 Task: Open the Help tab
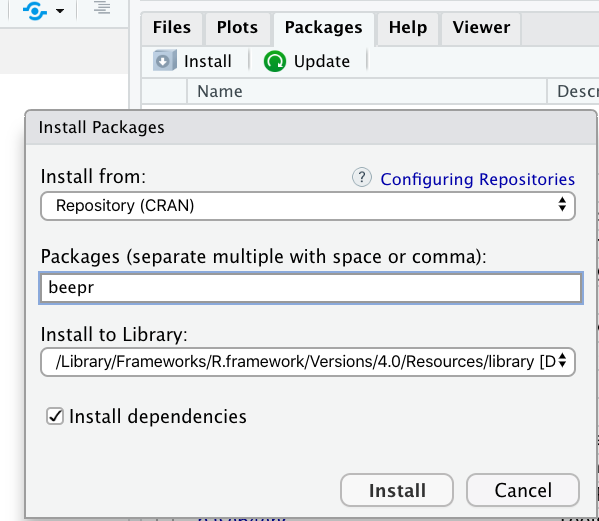coord(408,28)
